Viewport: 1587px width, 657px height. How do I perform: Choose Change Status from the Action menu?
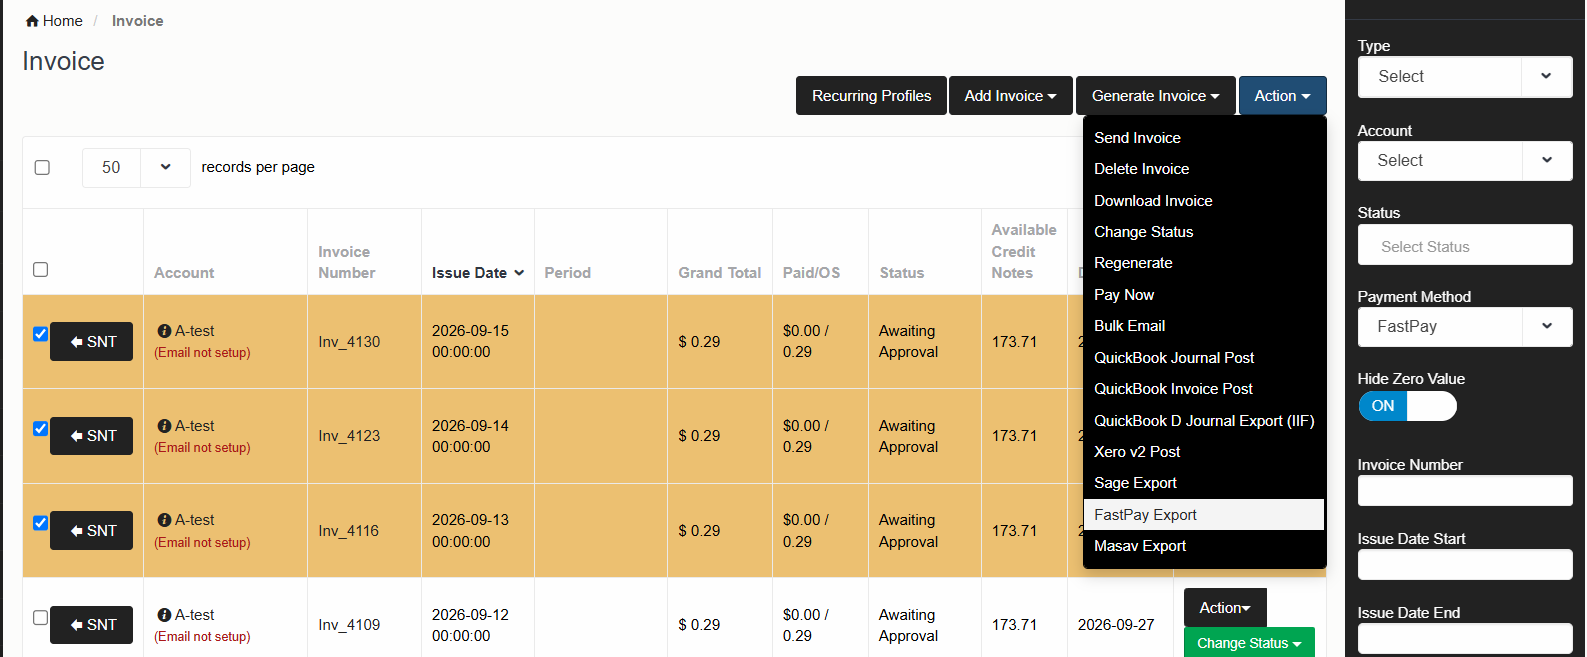(x=1204, y=232)
